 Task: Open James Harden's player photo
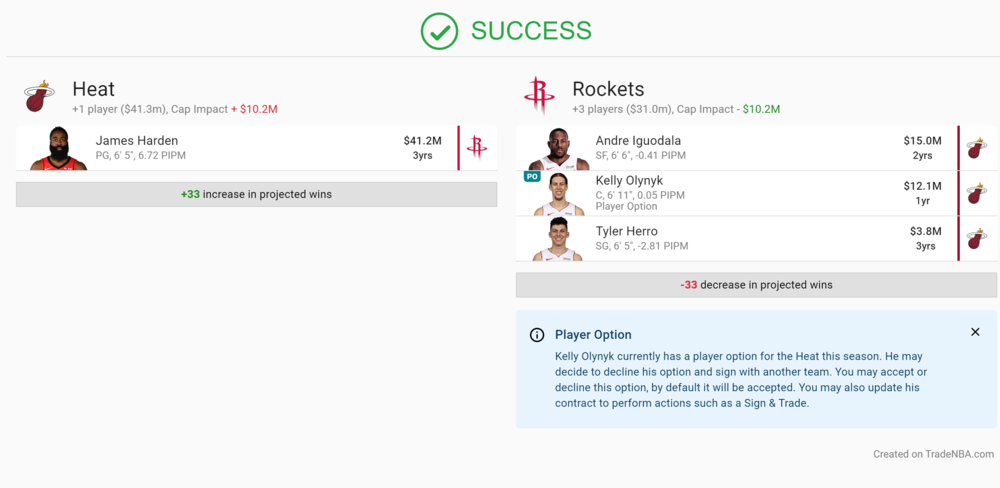(59, 148)
